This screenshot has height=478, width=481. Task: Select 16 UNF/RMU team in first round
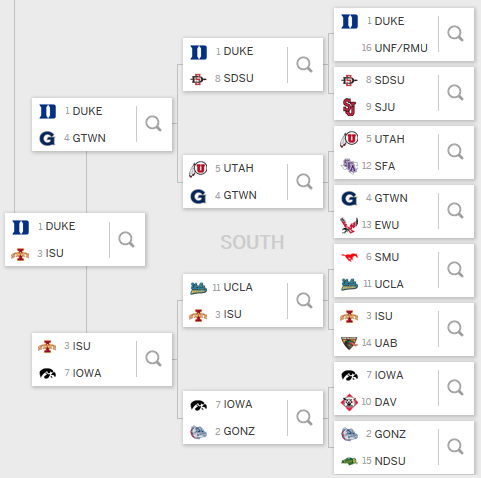click(395, 48)
